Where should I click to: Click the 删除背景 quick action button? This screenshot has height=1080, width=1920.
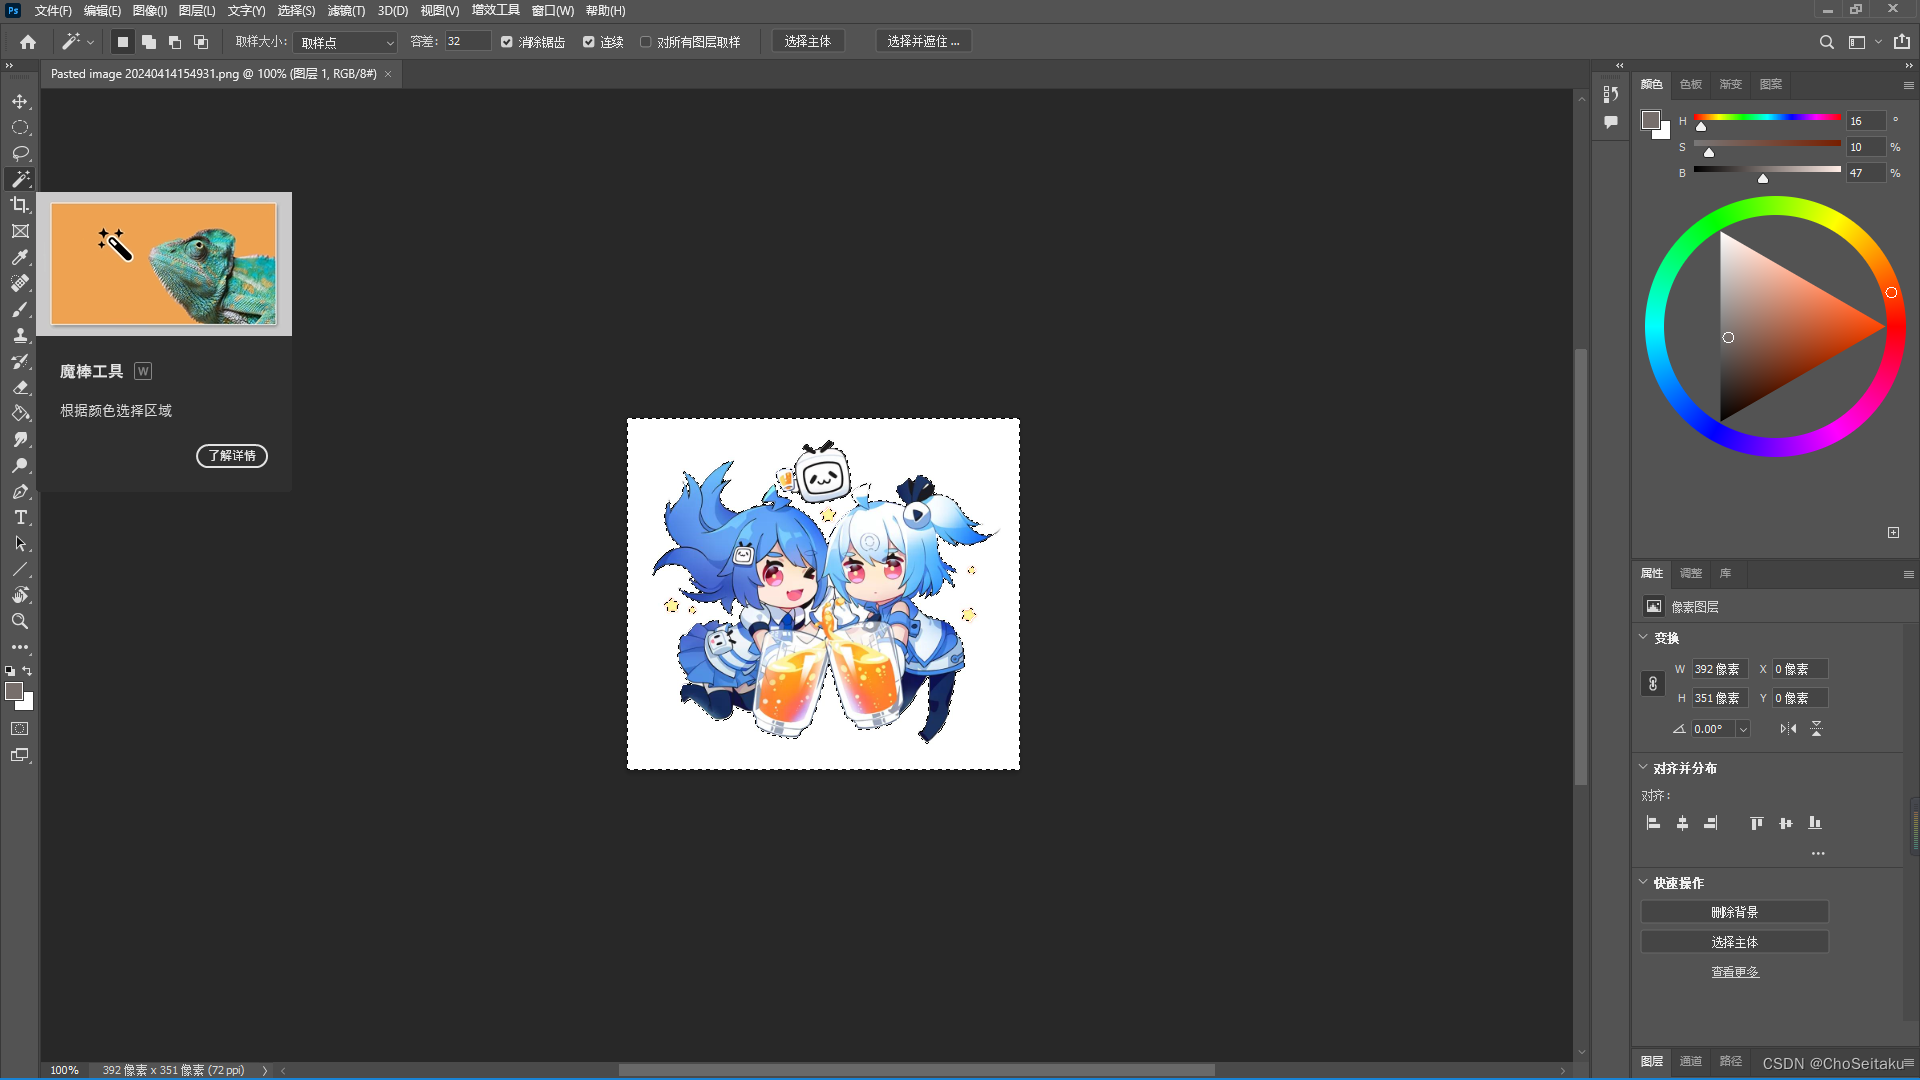coord(1734,912)
